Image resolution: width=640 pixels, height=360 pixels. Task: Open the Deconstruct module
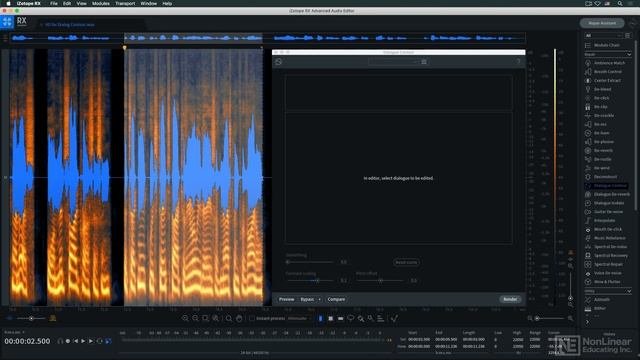(x=602, y=177)
